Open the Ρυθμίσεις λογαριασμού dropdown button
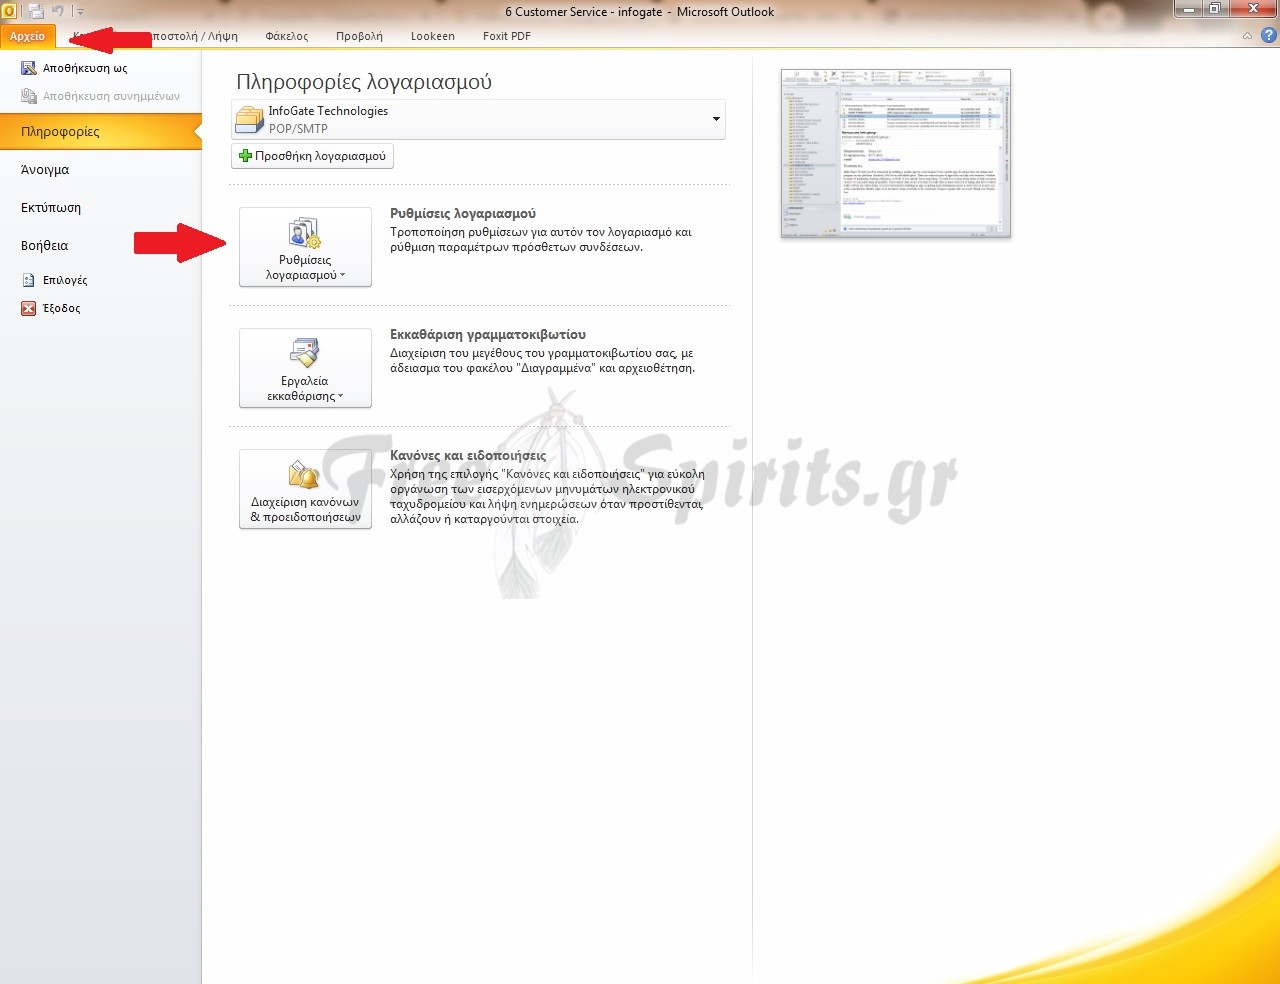The image size is (1280, 984). (x=305, y=247)
